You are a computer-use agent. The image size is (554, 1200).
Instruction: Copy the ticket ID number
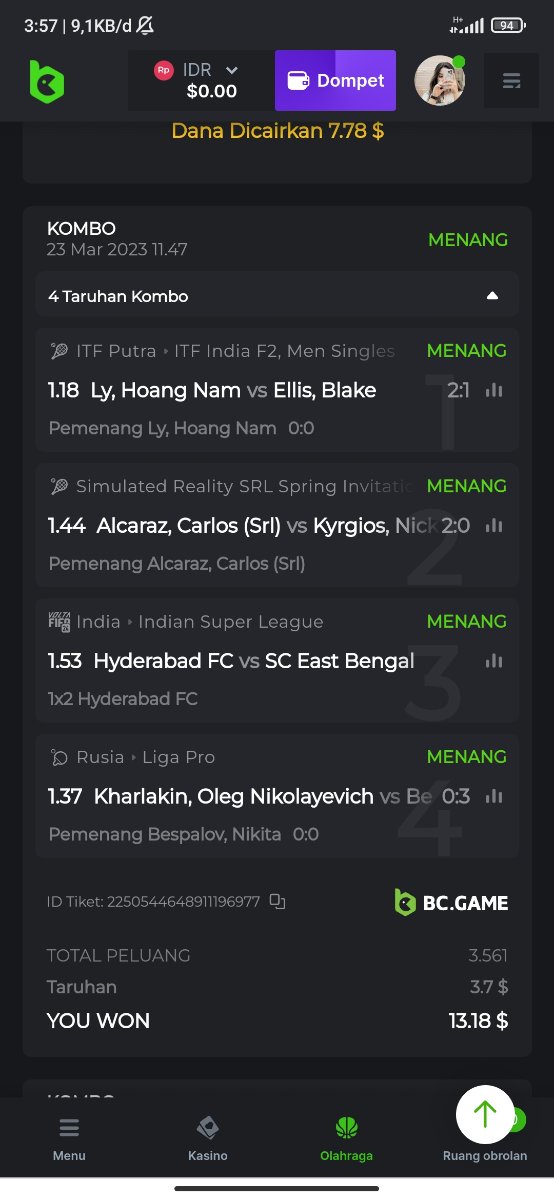coord(278,901)
